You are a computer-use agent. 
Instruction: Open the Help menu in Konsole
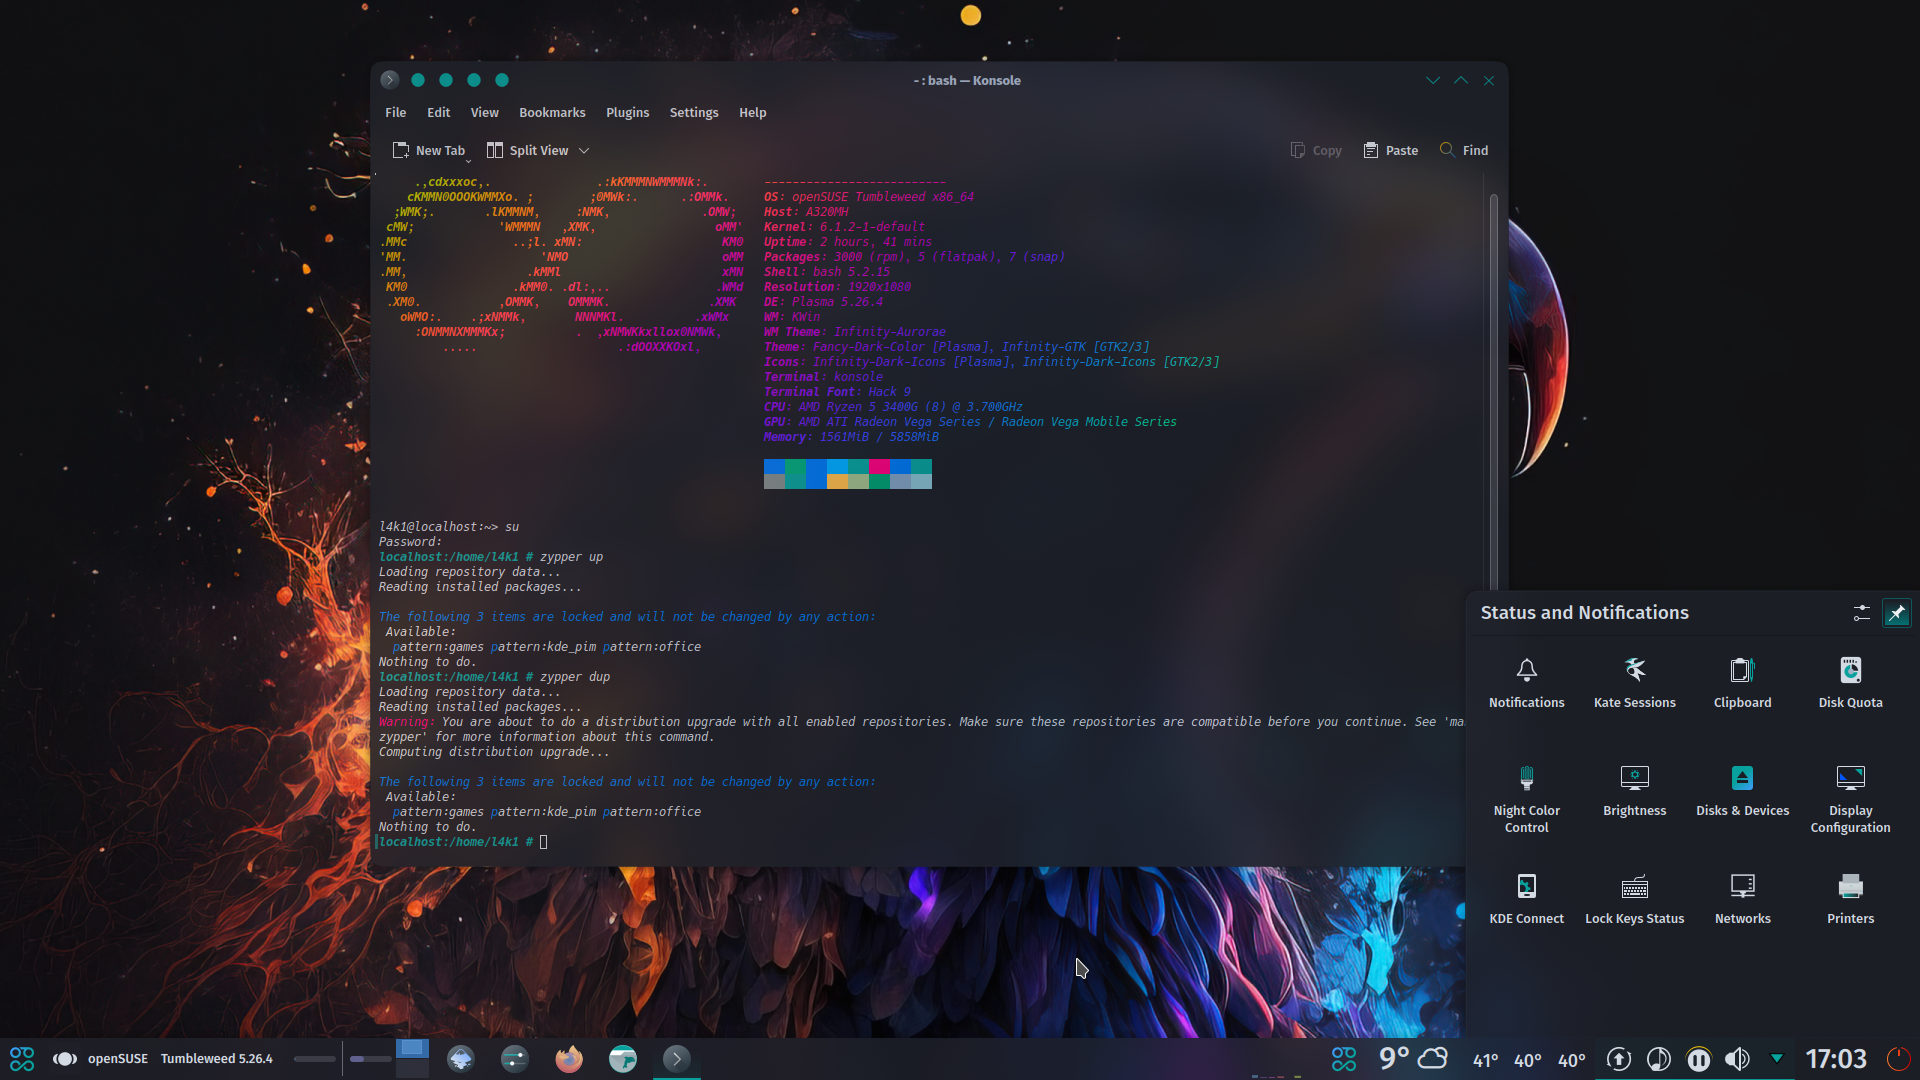[753, 113]
